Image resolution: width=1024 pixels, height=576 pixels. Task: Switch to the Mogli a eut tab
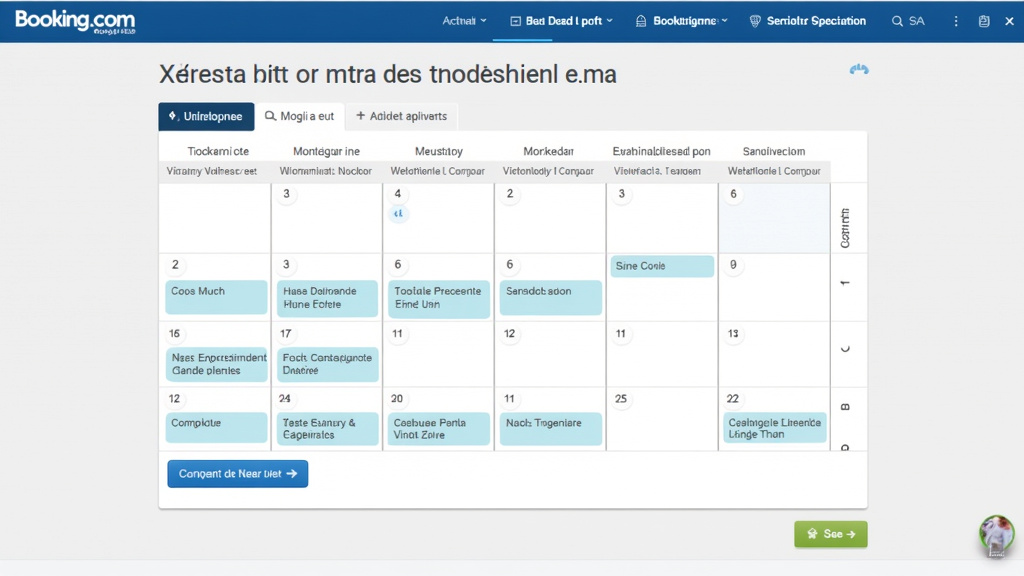click(301, 116)
